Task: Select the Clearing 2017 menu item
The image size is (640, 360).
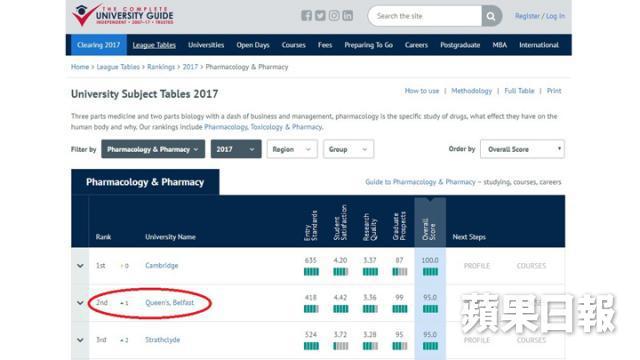Action: (99, 45)
